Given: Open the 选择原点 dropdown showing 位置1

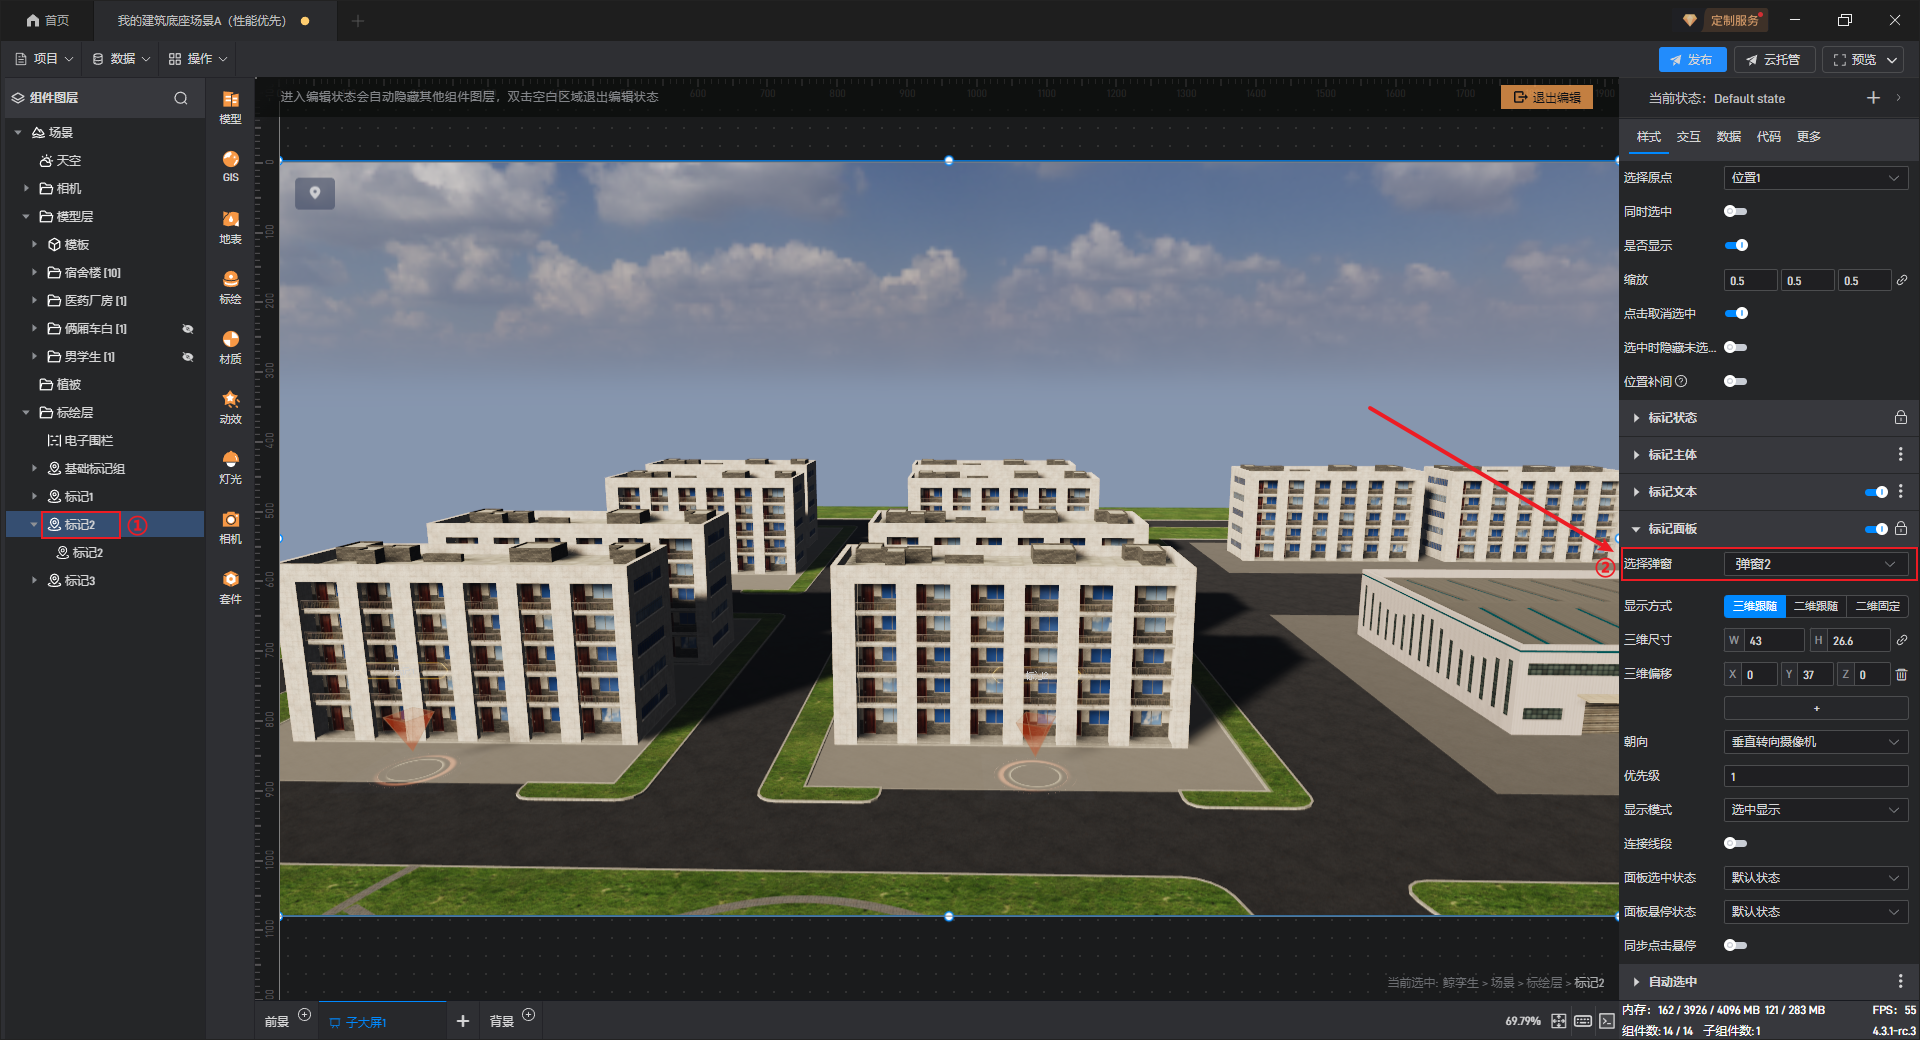Looking at the screenshot, I should coord(1816,178).
